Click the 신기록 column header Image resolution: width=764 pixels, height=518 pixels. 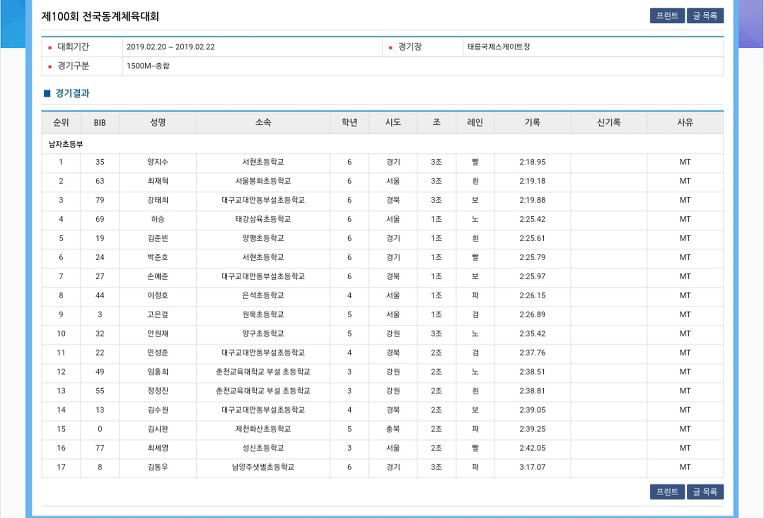pos(609,123)
